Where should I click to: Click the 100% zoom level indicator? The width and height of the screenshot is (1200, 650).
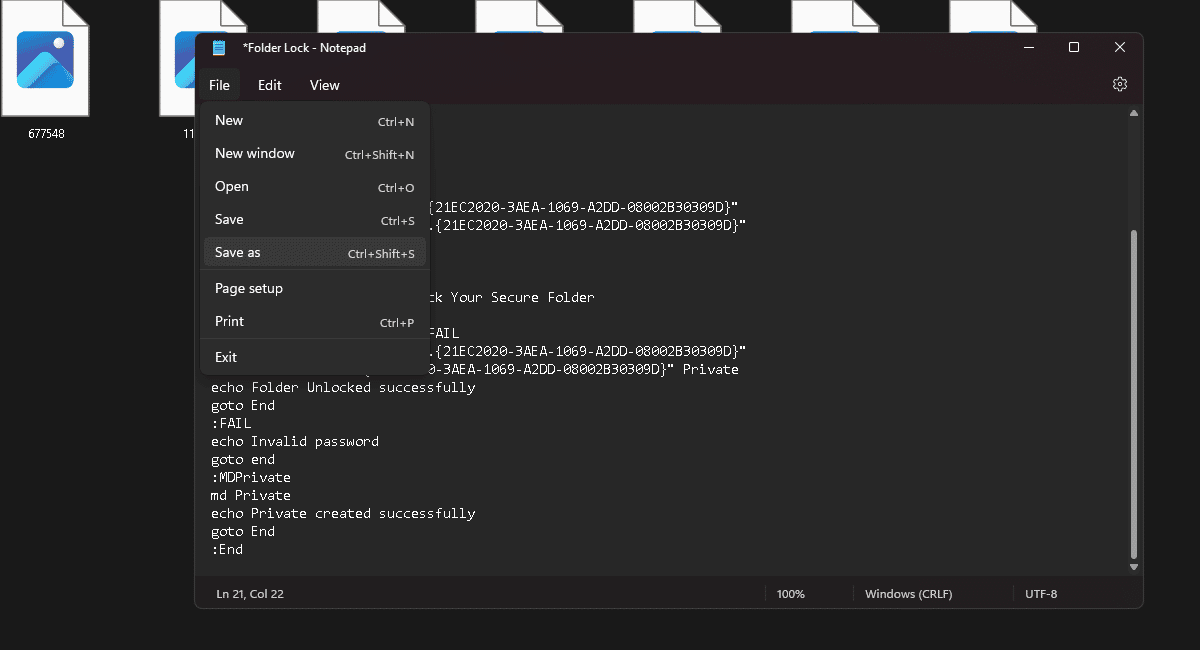tap(790, 594)
